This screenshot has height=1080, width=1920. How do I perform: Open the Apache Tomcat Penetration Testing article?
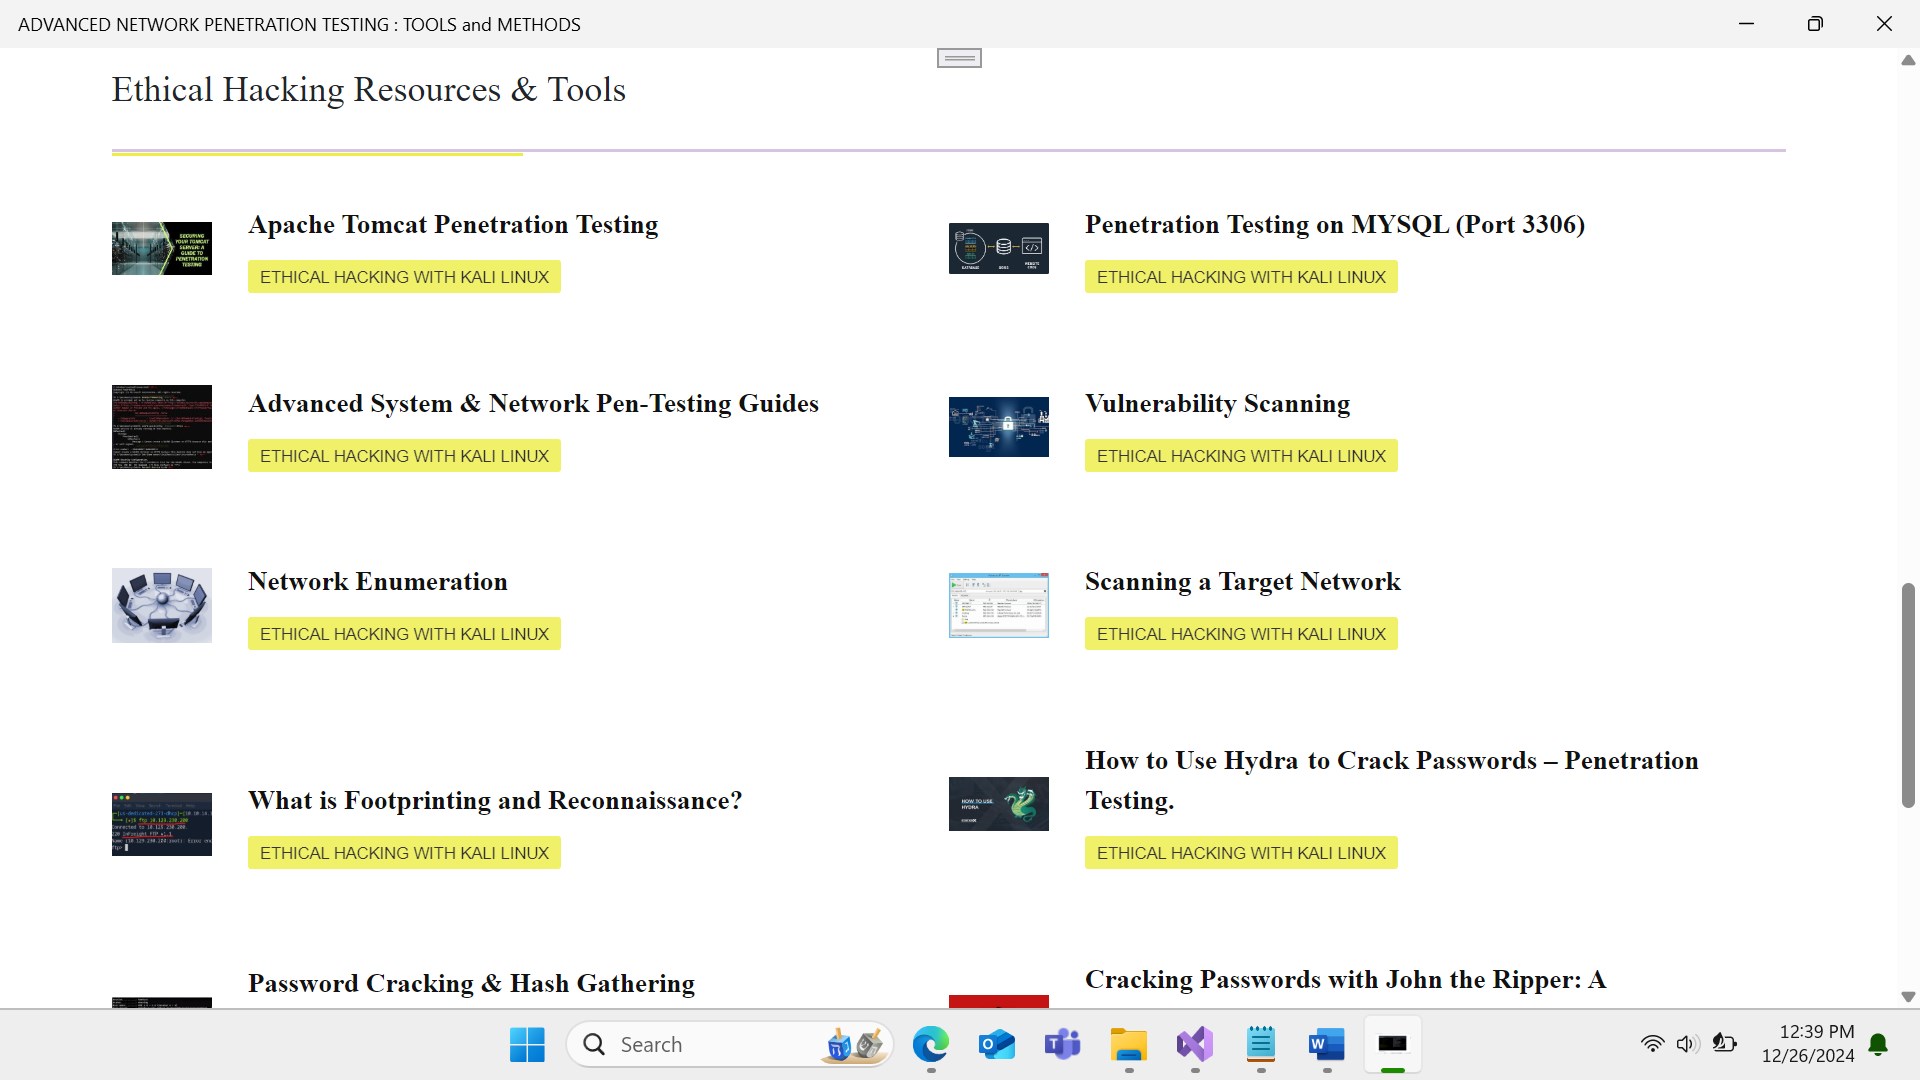pyautogui.click(x=453, y=225)
